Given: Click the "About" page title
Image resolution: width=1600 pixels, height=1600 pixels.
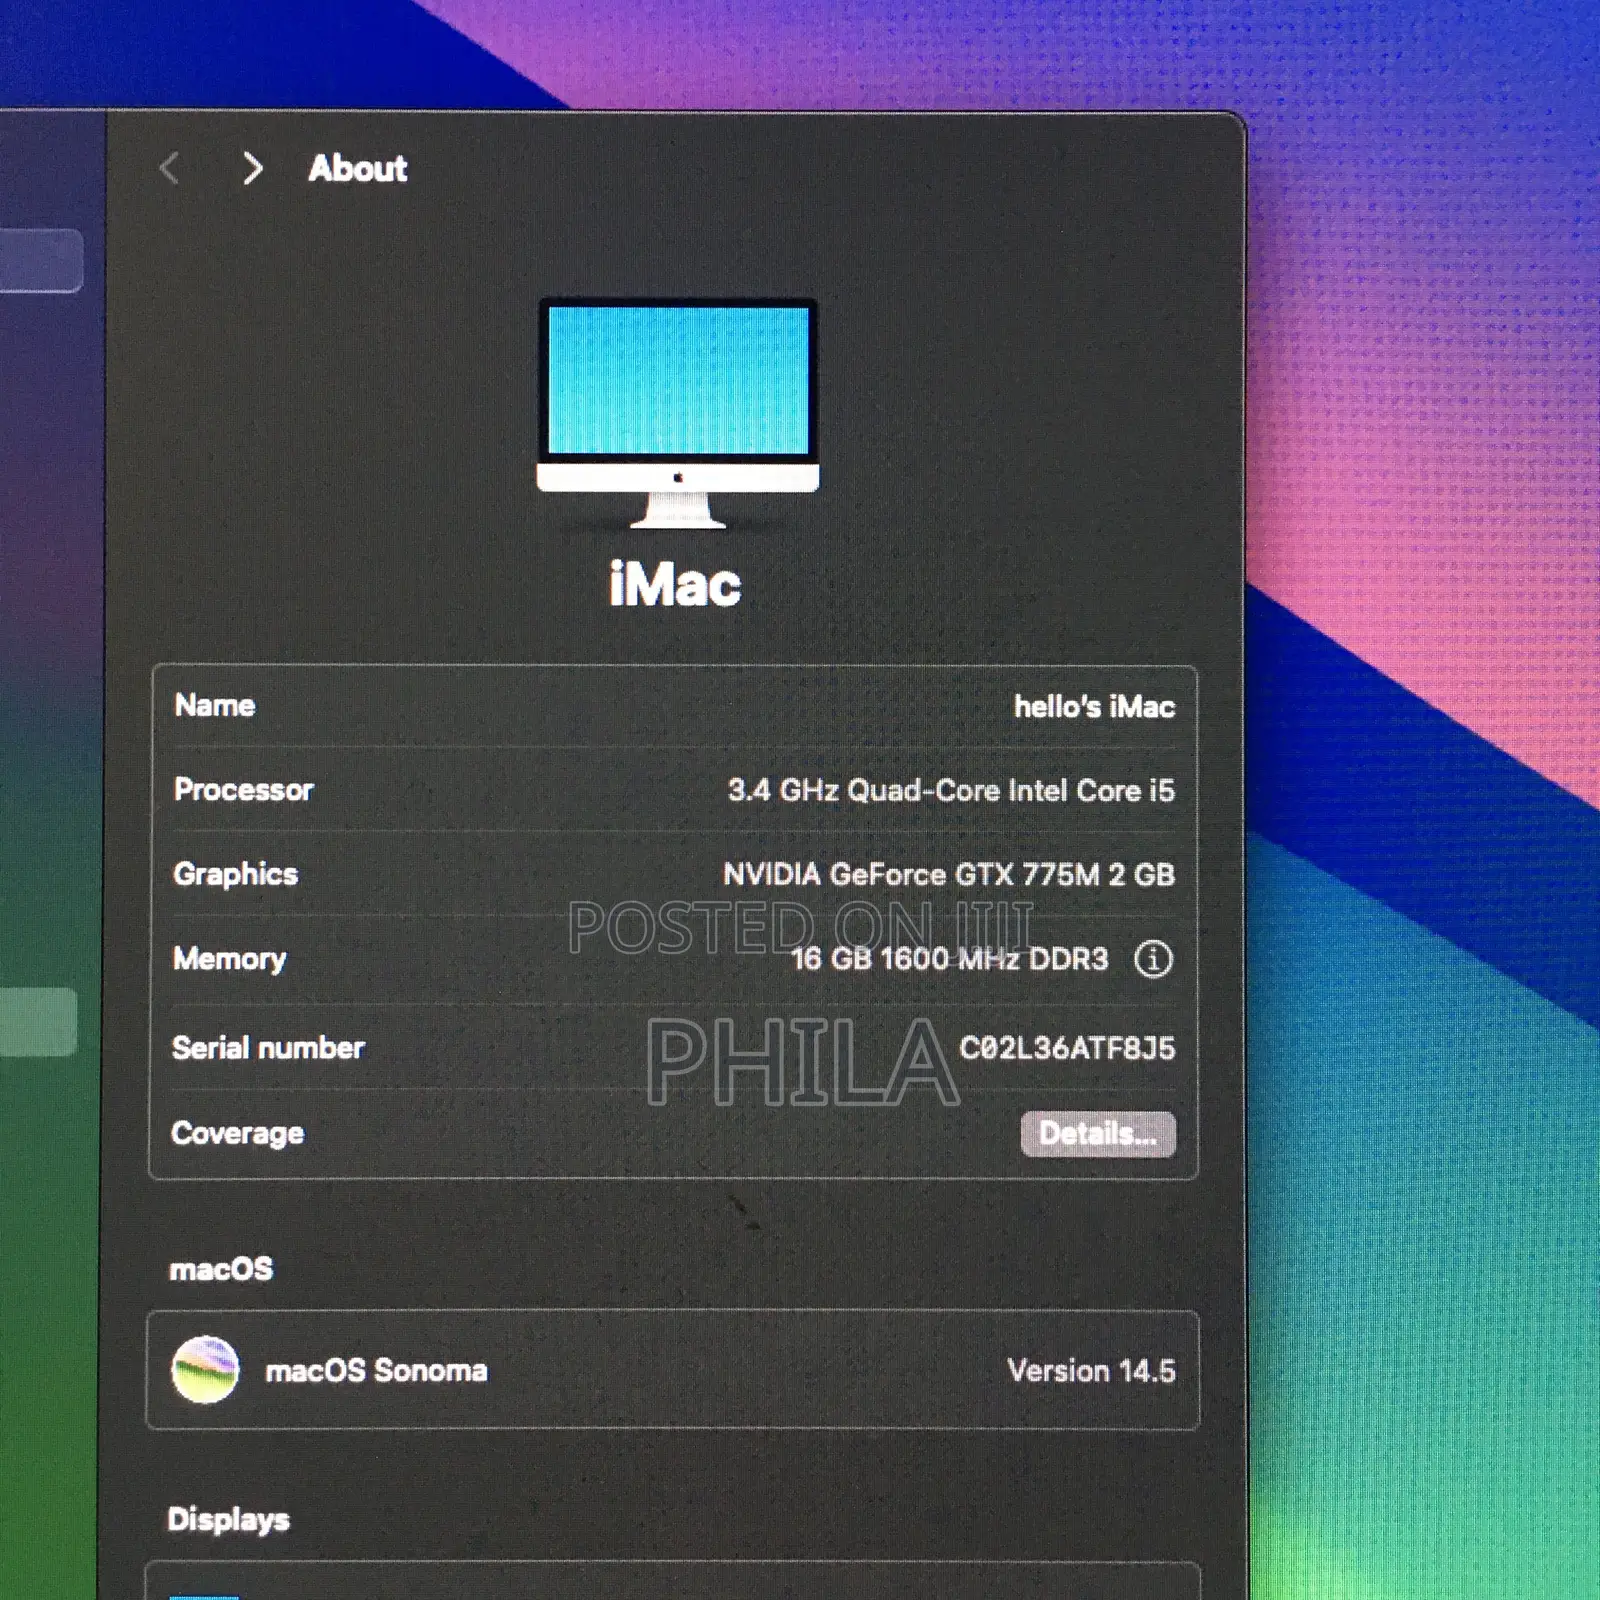Looking at the screenshot, I should click(358, 168).
